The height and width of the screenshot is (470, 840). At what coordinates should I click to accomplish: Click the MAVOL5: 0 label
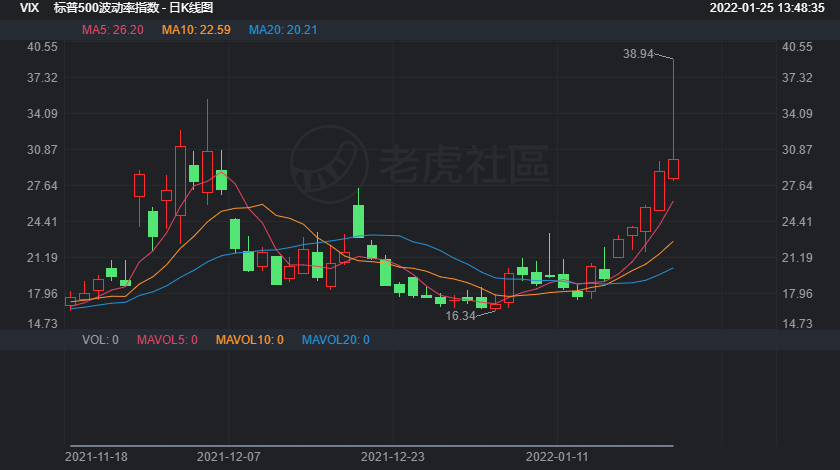pos(167,340)
